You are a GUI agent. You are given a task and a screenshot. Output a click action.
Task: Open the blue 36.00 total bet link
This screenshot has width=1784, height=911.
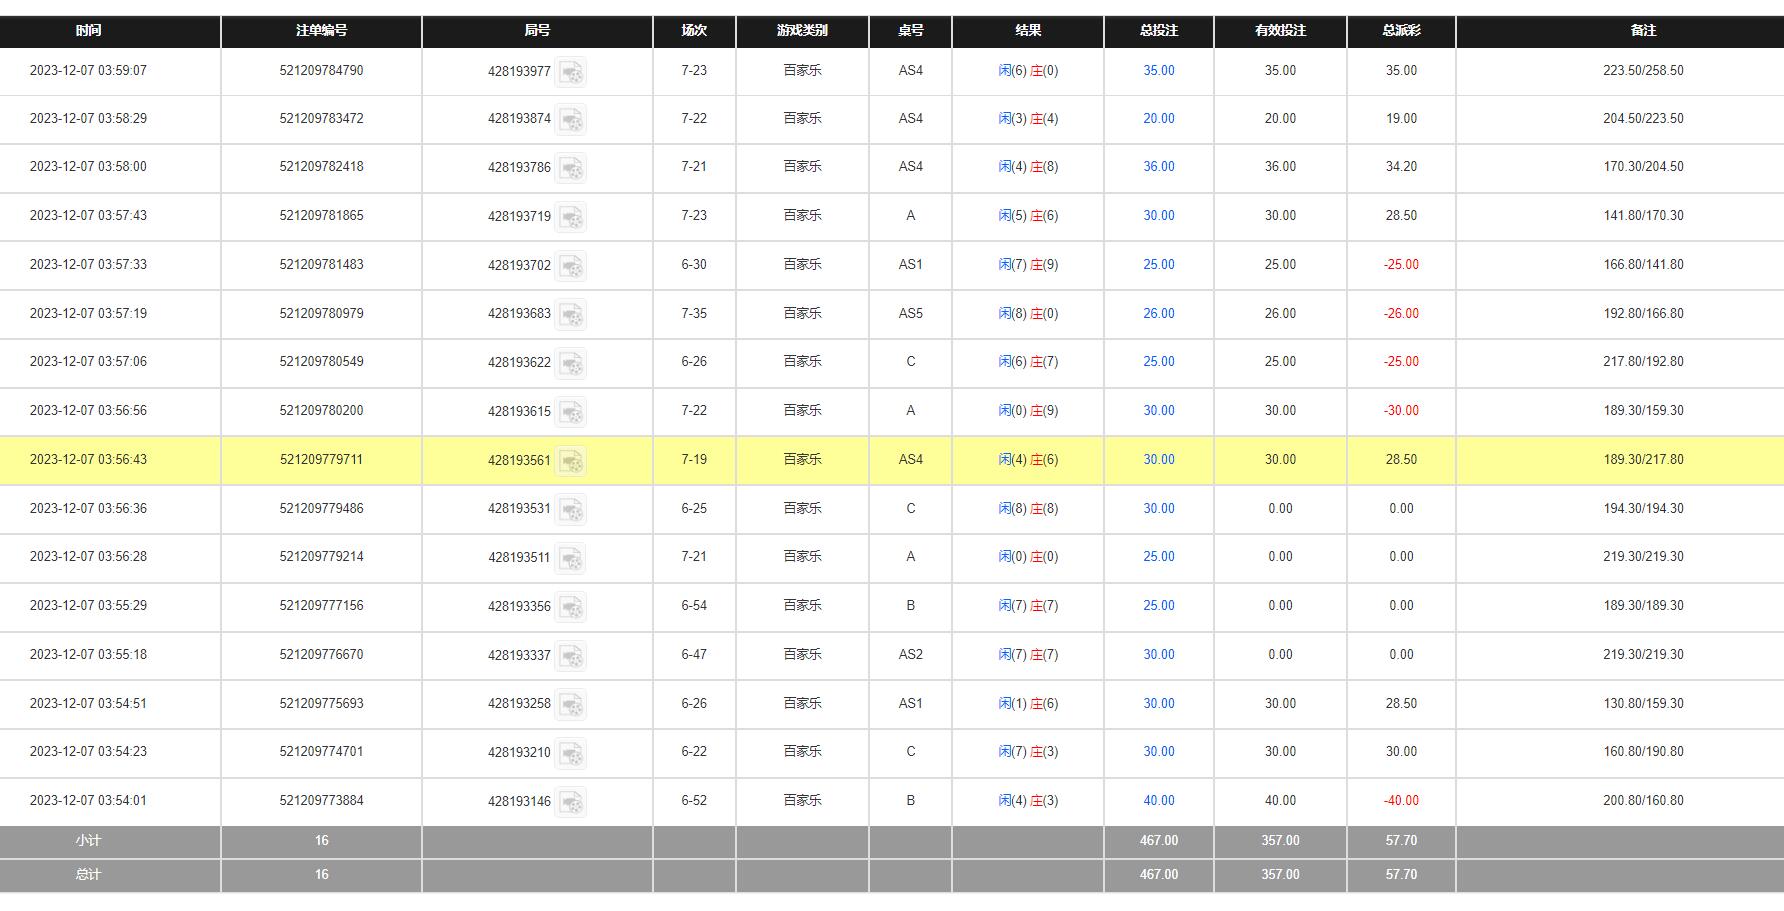1159,167
